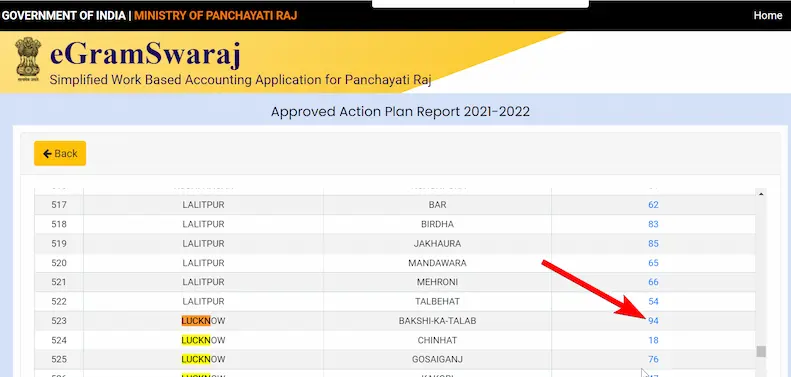This screenshot has height=377, width=791.
Task: Open count link 83 for BIRDHA
Action: pyautogui.click(x=653, y=224)
